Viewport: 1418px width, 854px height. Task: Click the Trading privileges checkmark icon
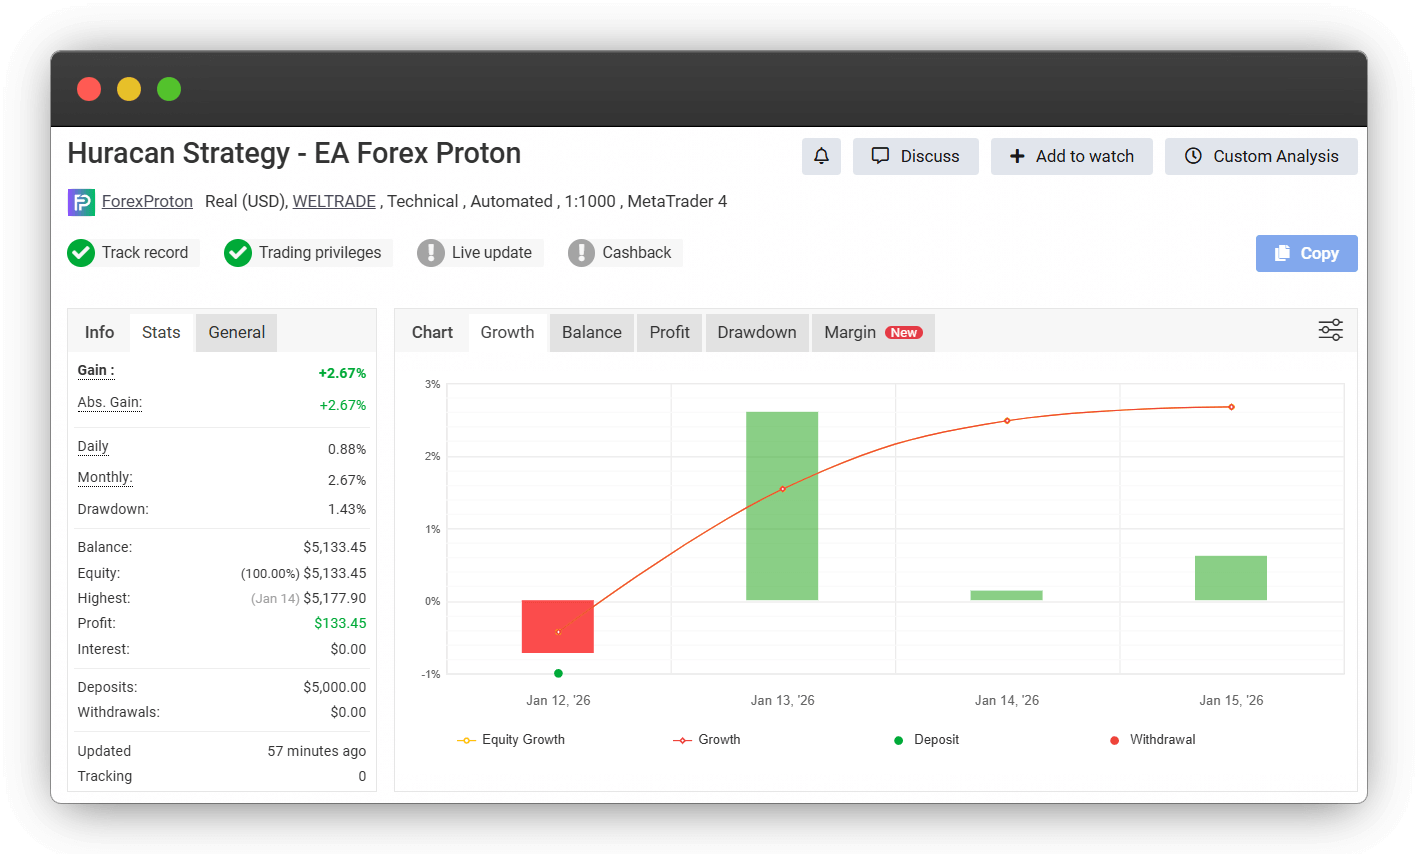pyautogui.click(x=238, y=253)
